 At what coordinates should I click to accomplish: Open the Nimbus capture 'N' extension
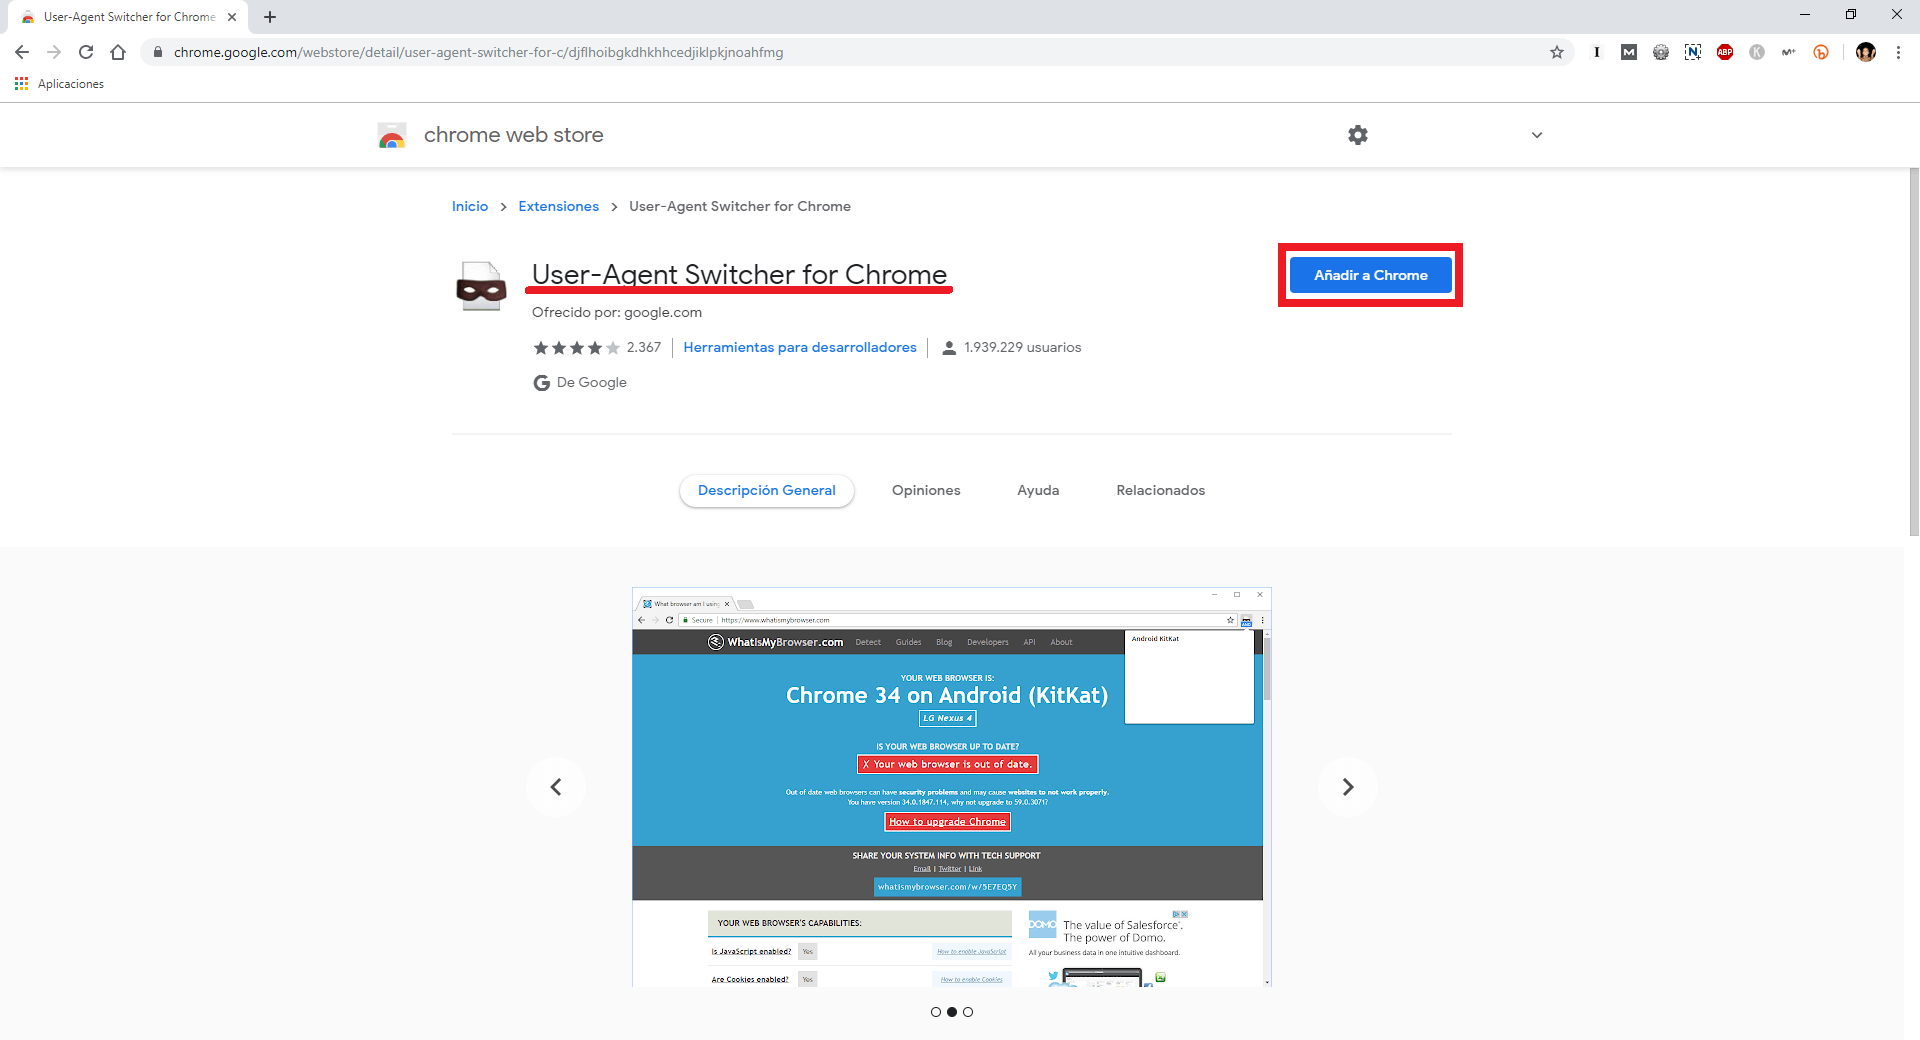click(x=1693, y=52)
